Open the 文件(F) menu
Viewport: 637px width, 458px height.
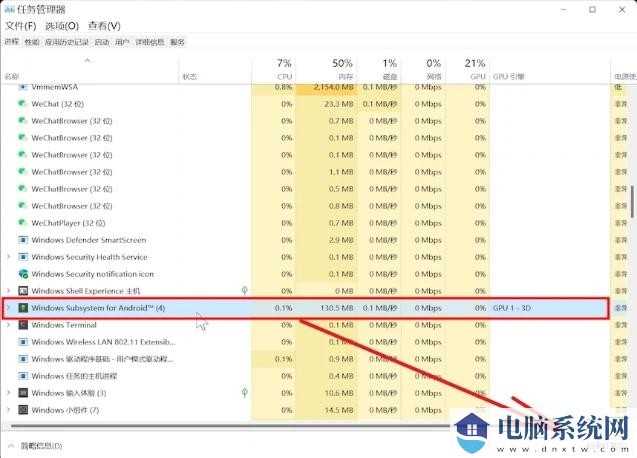tap(21, 26)
